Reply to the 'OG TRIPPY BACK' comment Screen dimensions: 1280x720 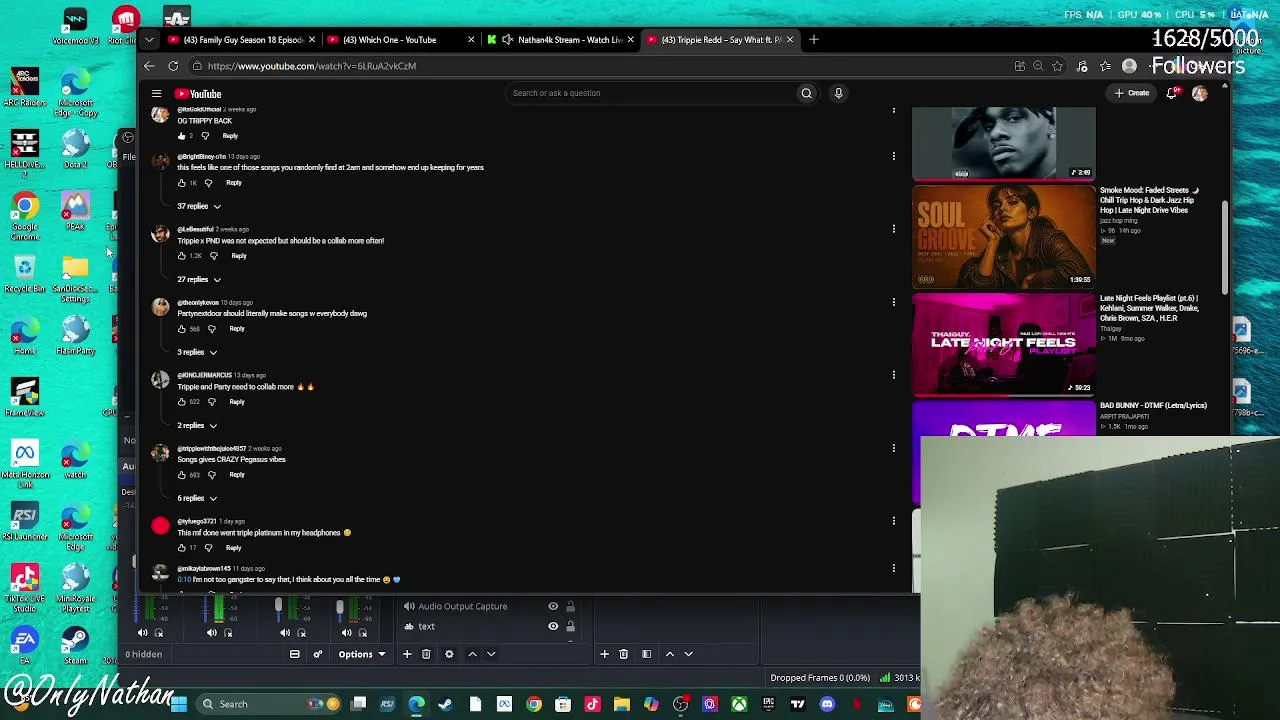(230, 136)
